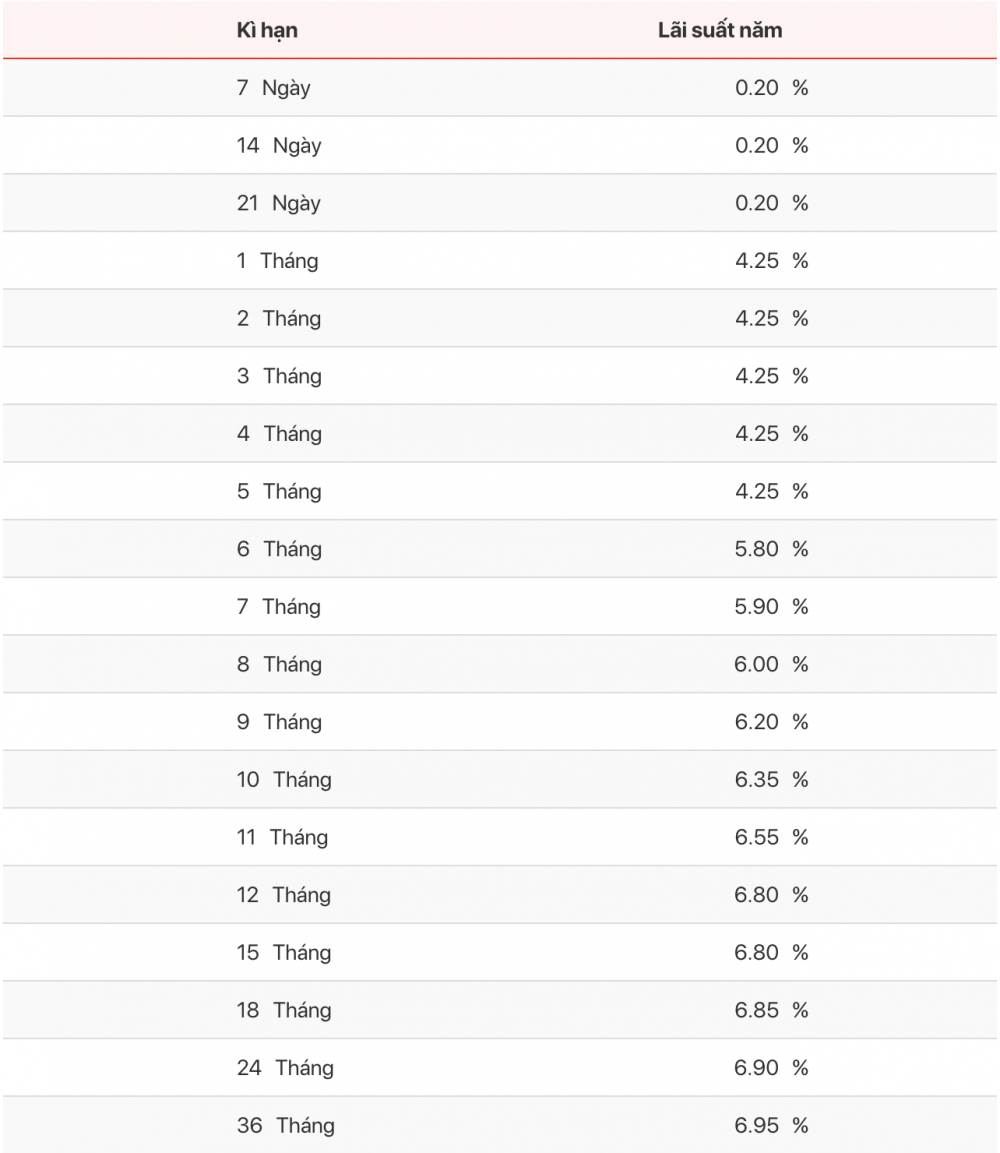The height and width of the screenshot is (1153, 1000).
Task: Select the 10 Tháng term row
Action: pos(500,779)
